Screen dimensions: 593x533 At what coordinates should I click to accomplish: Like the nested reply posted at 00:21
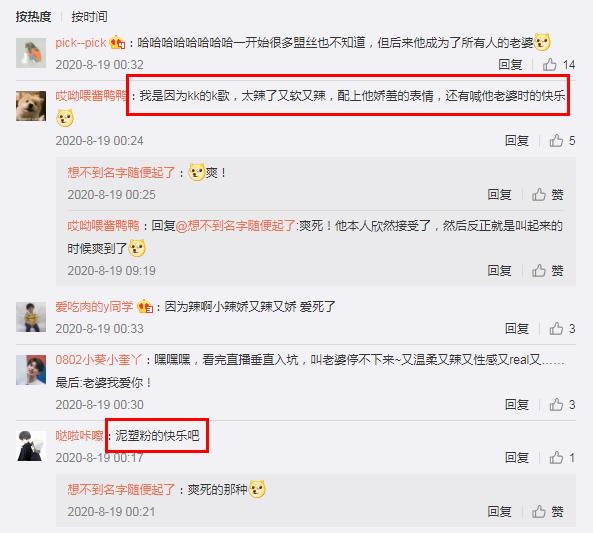tap(548, 512)
